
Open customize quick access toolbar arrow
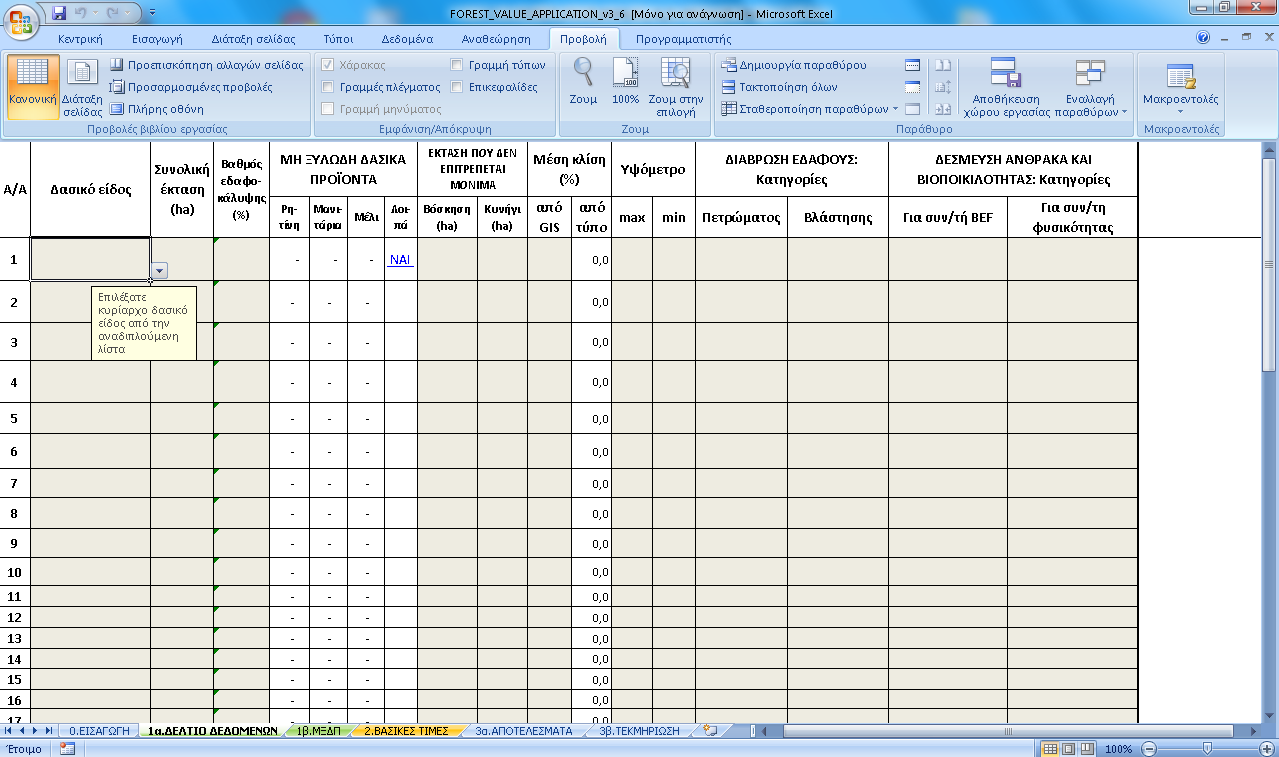coord(152,14)
